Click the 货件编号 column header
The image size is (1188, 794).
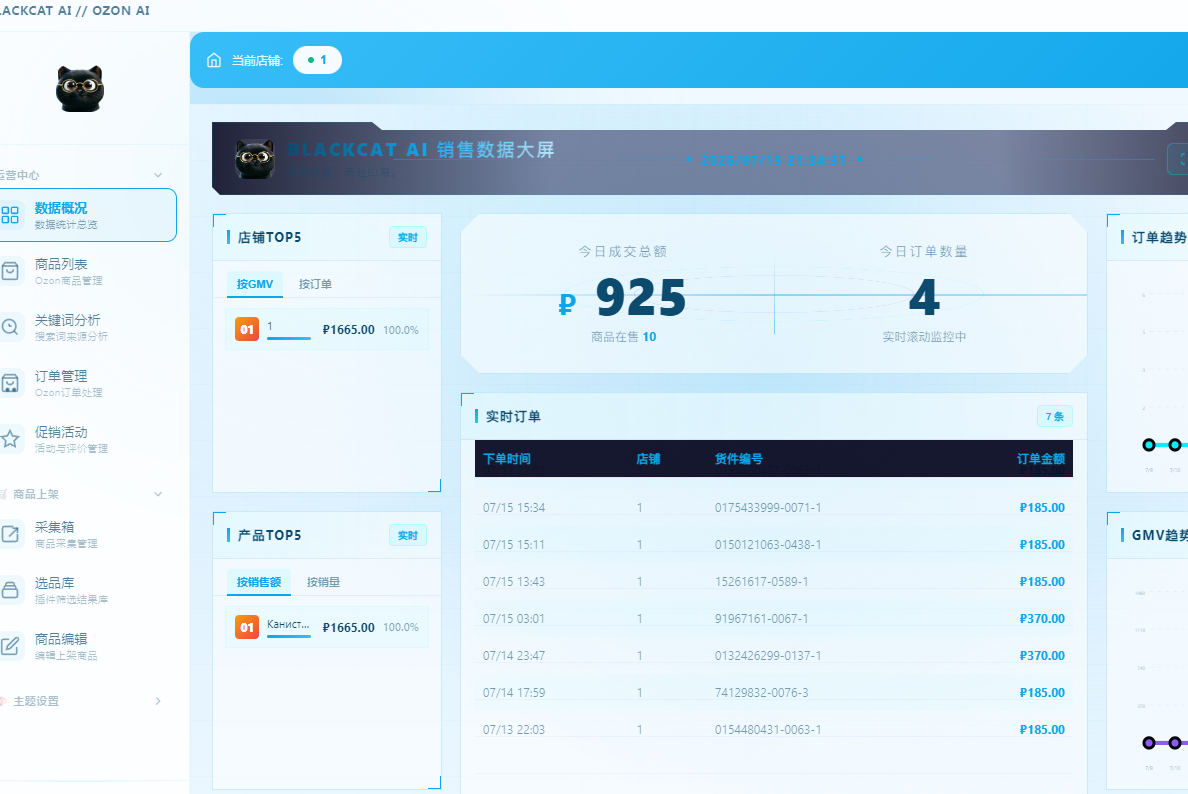[739, 458]
